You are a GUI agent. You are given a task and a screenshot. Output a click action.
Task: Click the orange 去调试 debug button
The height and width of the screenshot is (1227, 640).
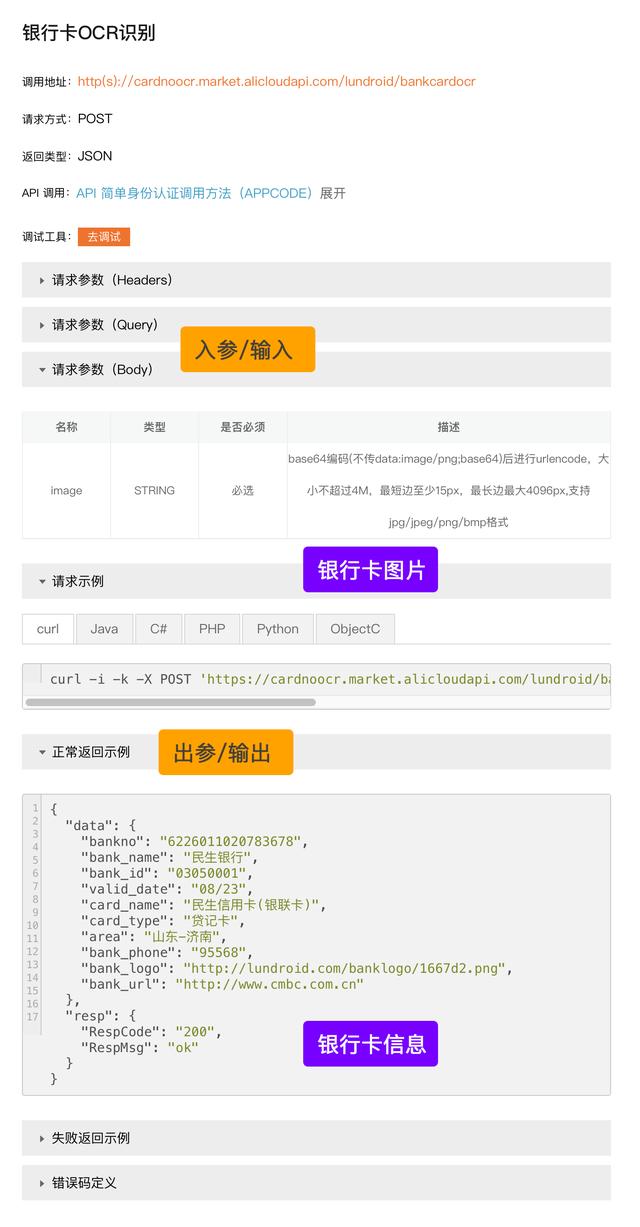pyautogui.click(x=104, y=237)
